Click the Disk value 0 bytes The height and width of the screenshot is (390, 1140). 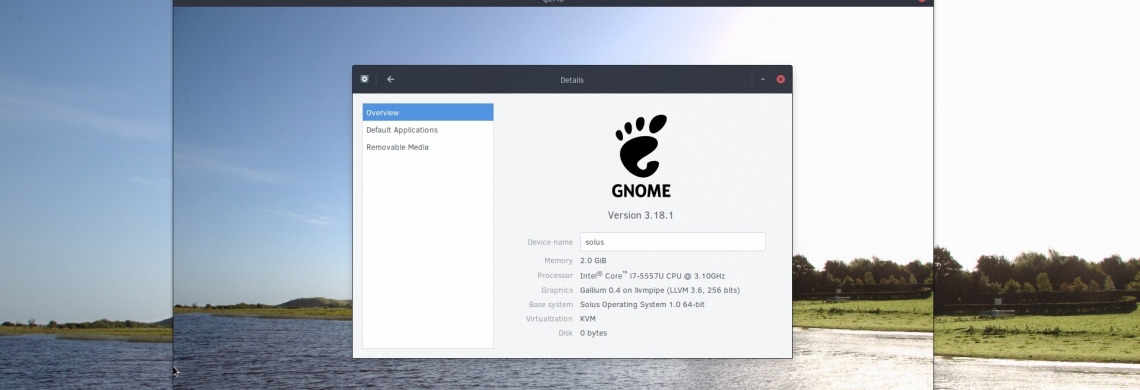pos(593,333)
